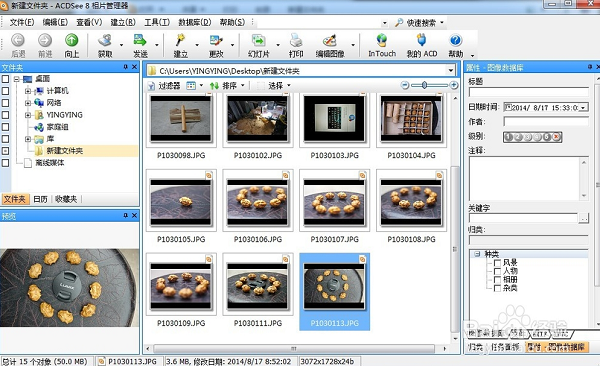Click the Filter (过滤器) icon

point(152,86)
